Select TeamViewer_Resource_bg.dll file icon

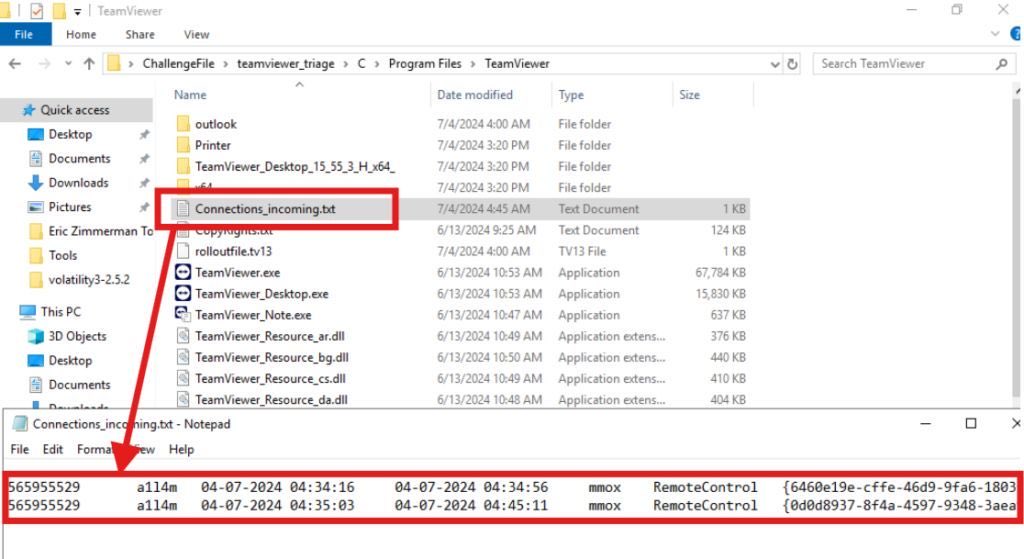183,357
